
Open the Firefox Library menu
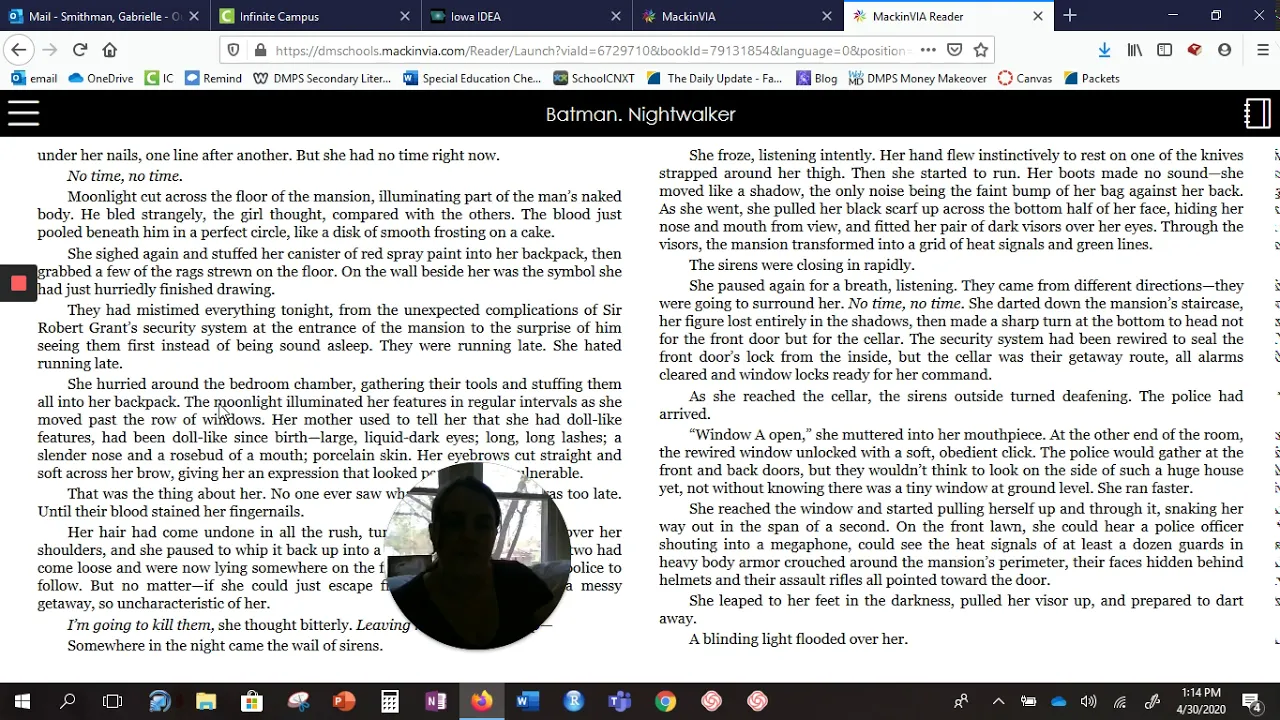pyautogui.click(x=1135, y=50)
